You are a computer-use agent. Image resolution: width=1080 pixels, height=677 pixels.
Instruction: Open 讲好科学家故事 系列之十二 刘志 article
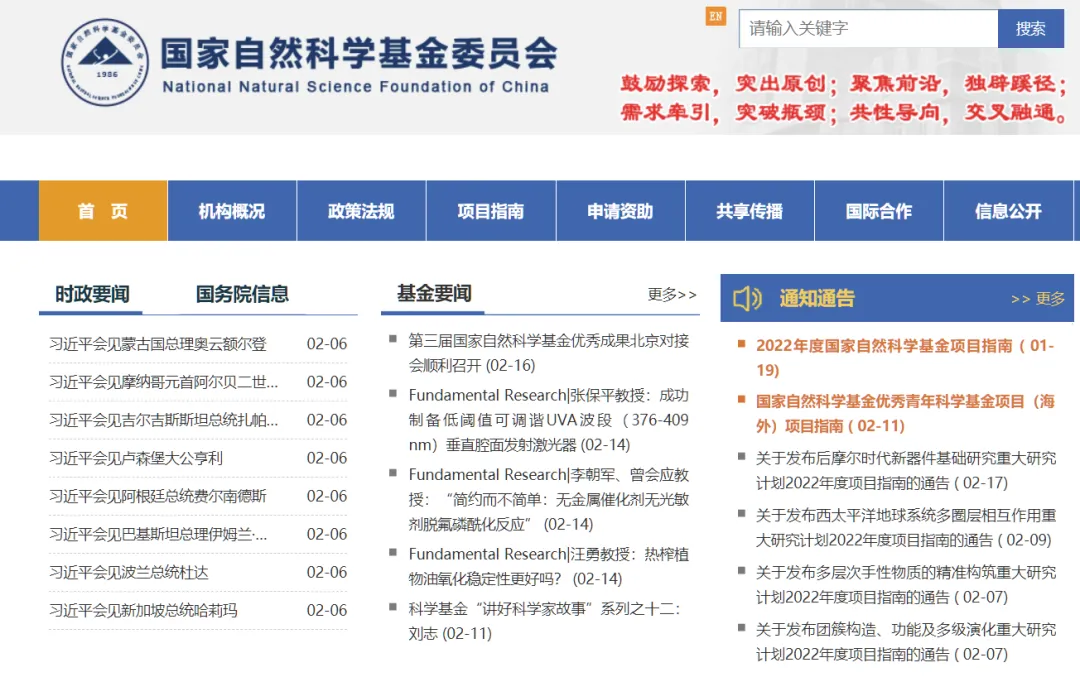[545, 621]
